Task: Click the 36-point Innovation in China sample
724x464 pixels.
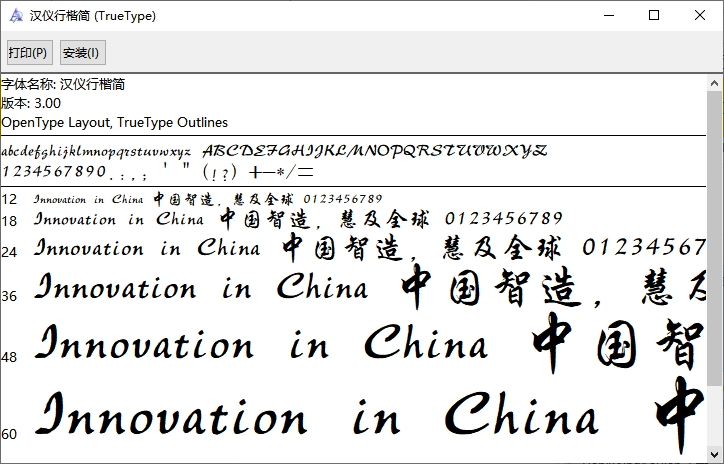Action: point(201,287)
